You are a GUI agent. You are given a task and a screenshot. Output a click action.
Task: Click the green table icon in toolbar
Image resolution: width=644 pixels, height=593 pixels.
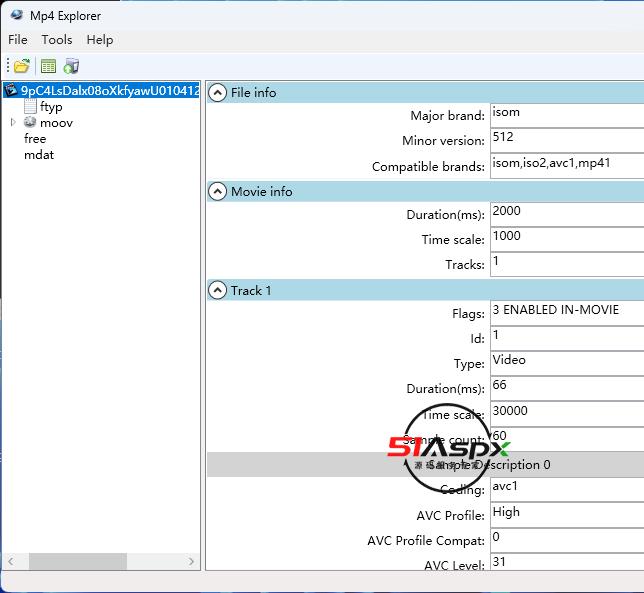(48, 66)
